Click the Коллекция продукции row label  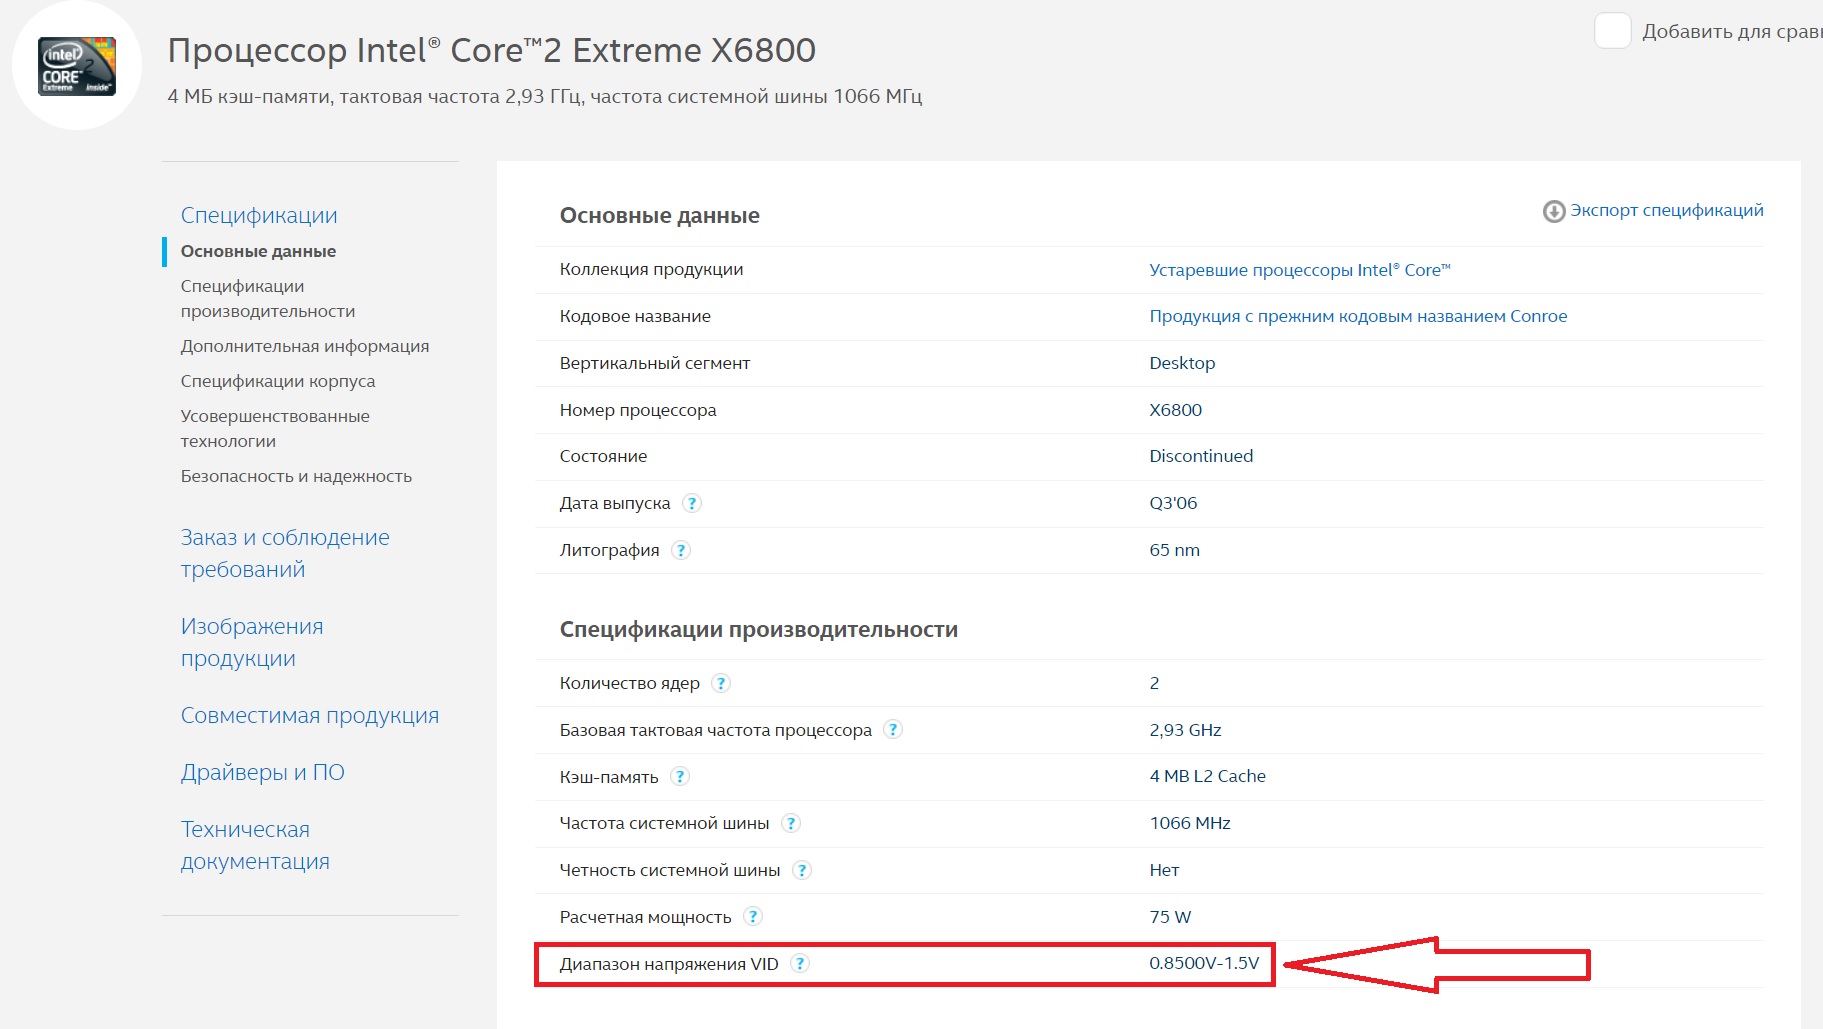point(651,269)
